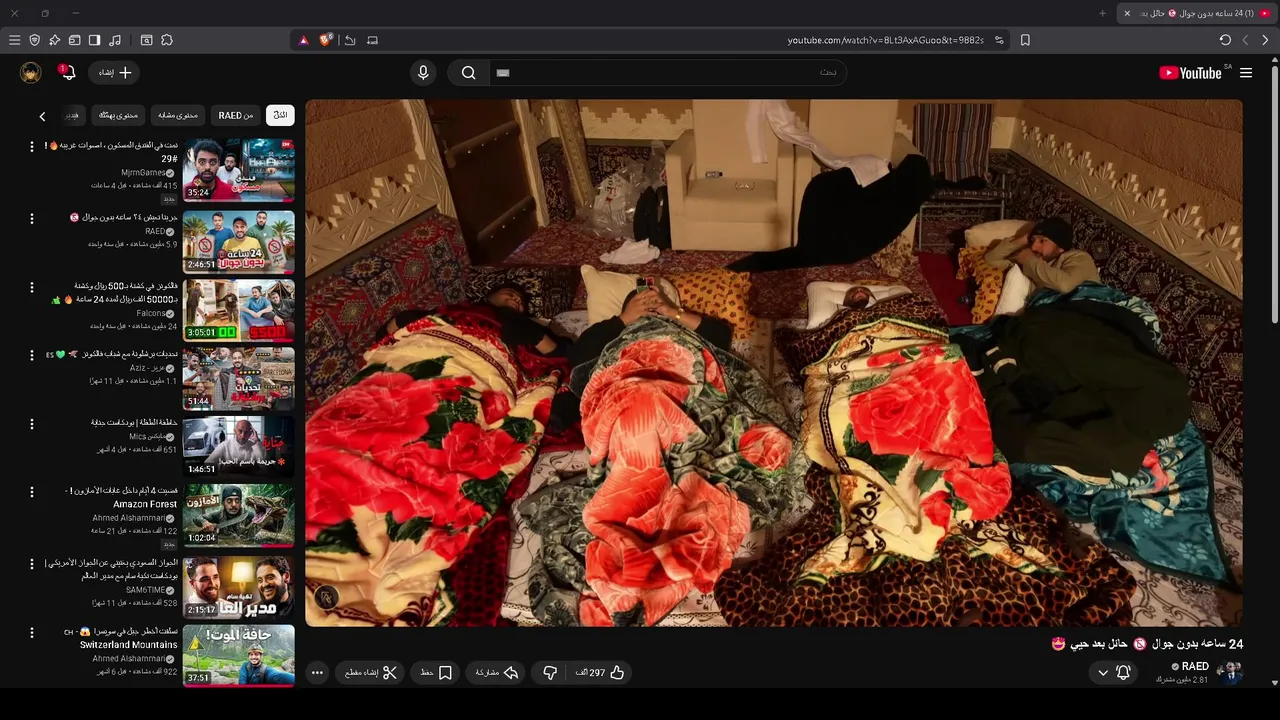Open a new browser tab with plus

1103,13
